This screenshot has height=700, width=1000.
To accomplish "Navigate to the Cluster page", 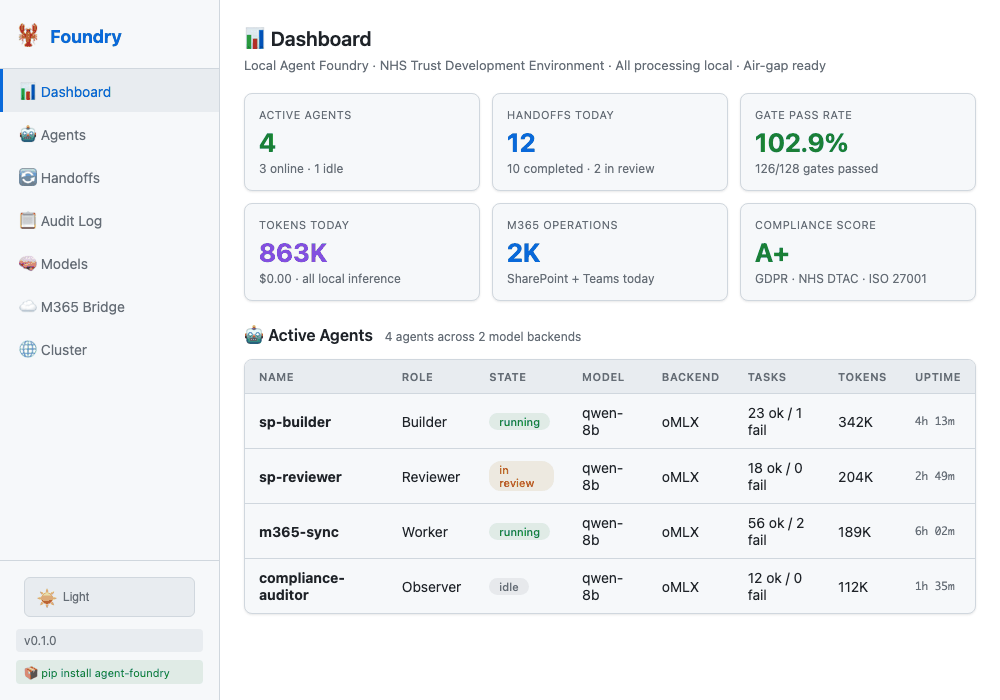I will [110, 350].
